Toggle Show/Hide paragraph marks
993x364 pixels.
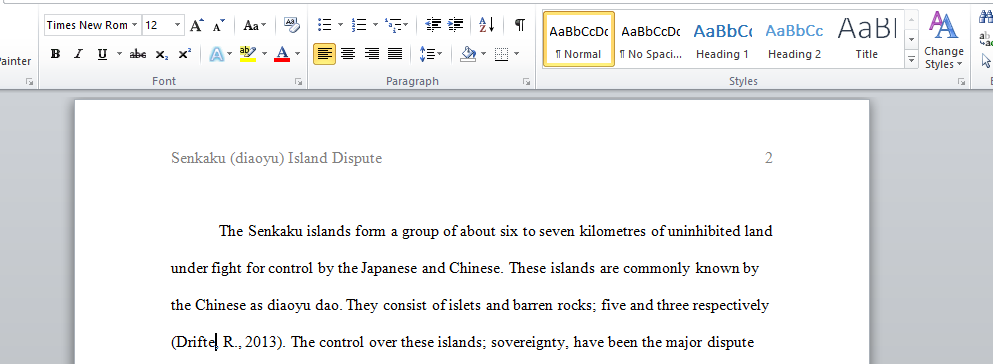519,25
